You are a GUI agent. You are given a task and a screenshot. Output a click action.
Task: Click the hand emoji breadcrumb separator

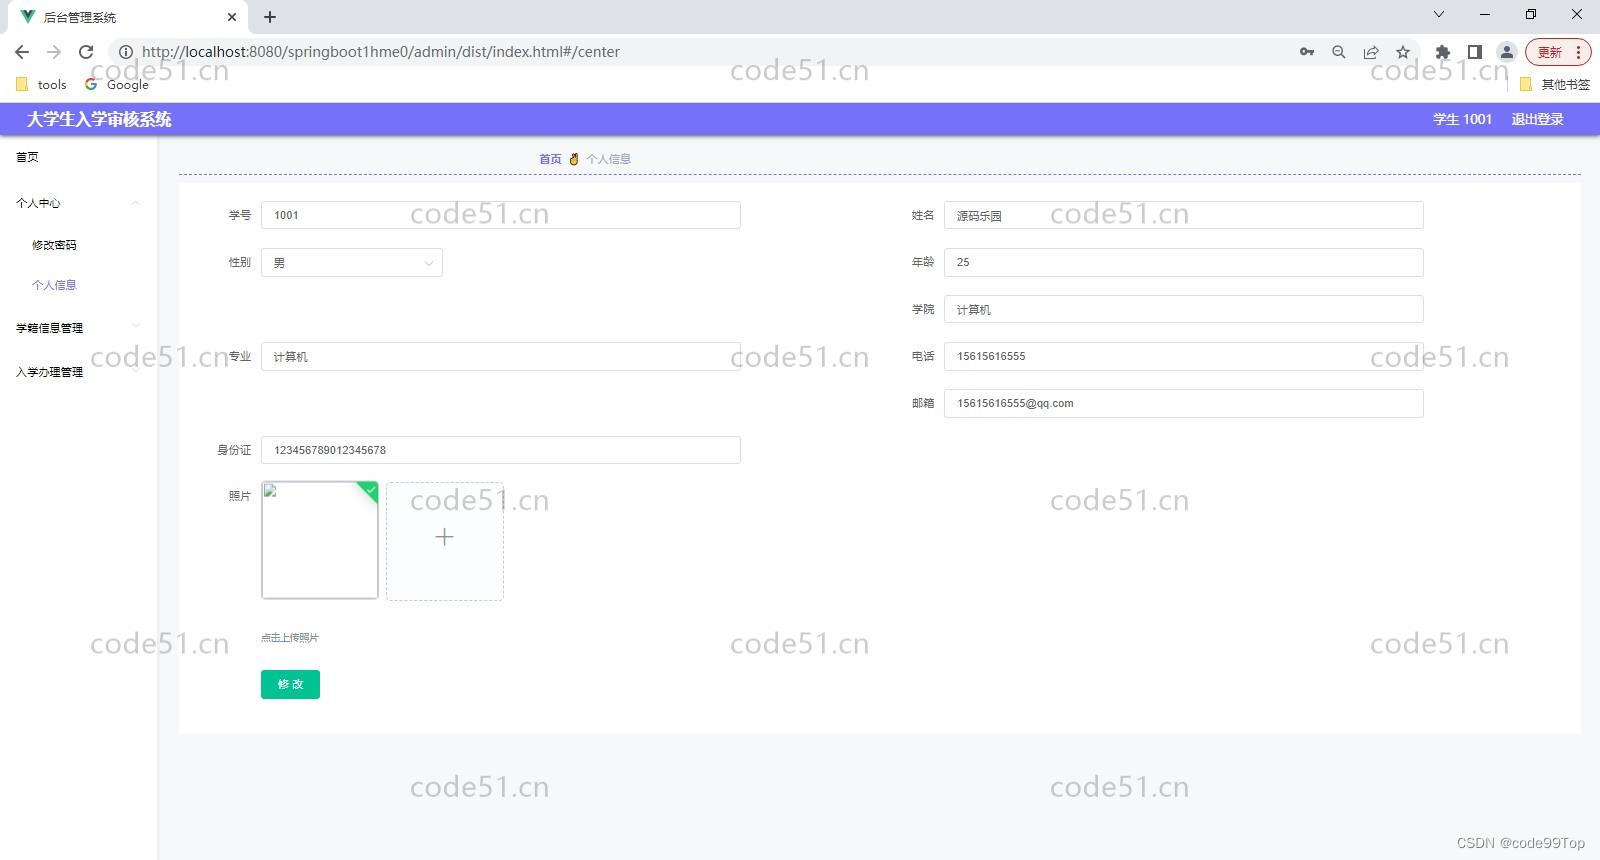pos(574,159)
